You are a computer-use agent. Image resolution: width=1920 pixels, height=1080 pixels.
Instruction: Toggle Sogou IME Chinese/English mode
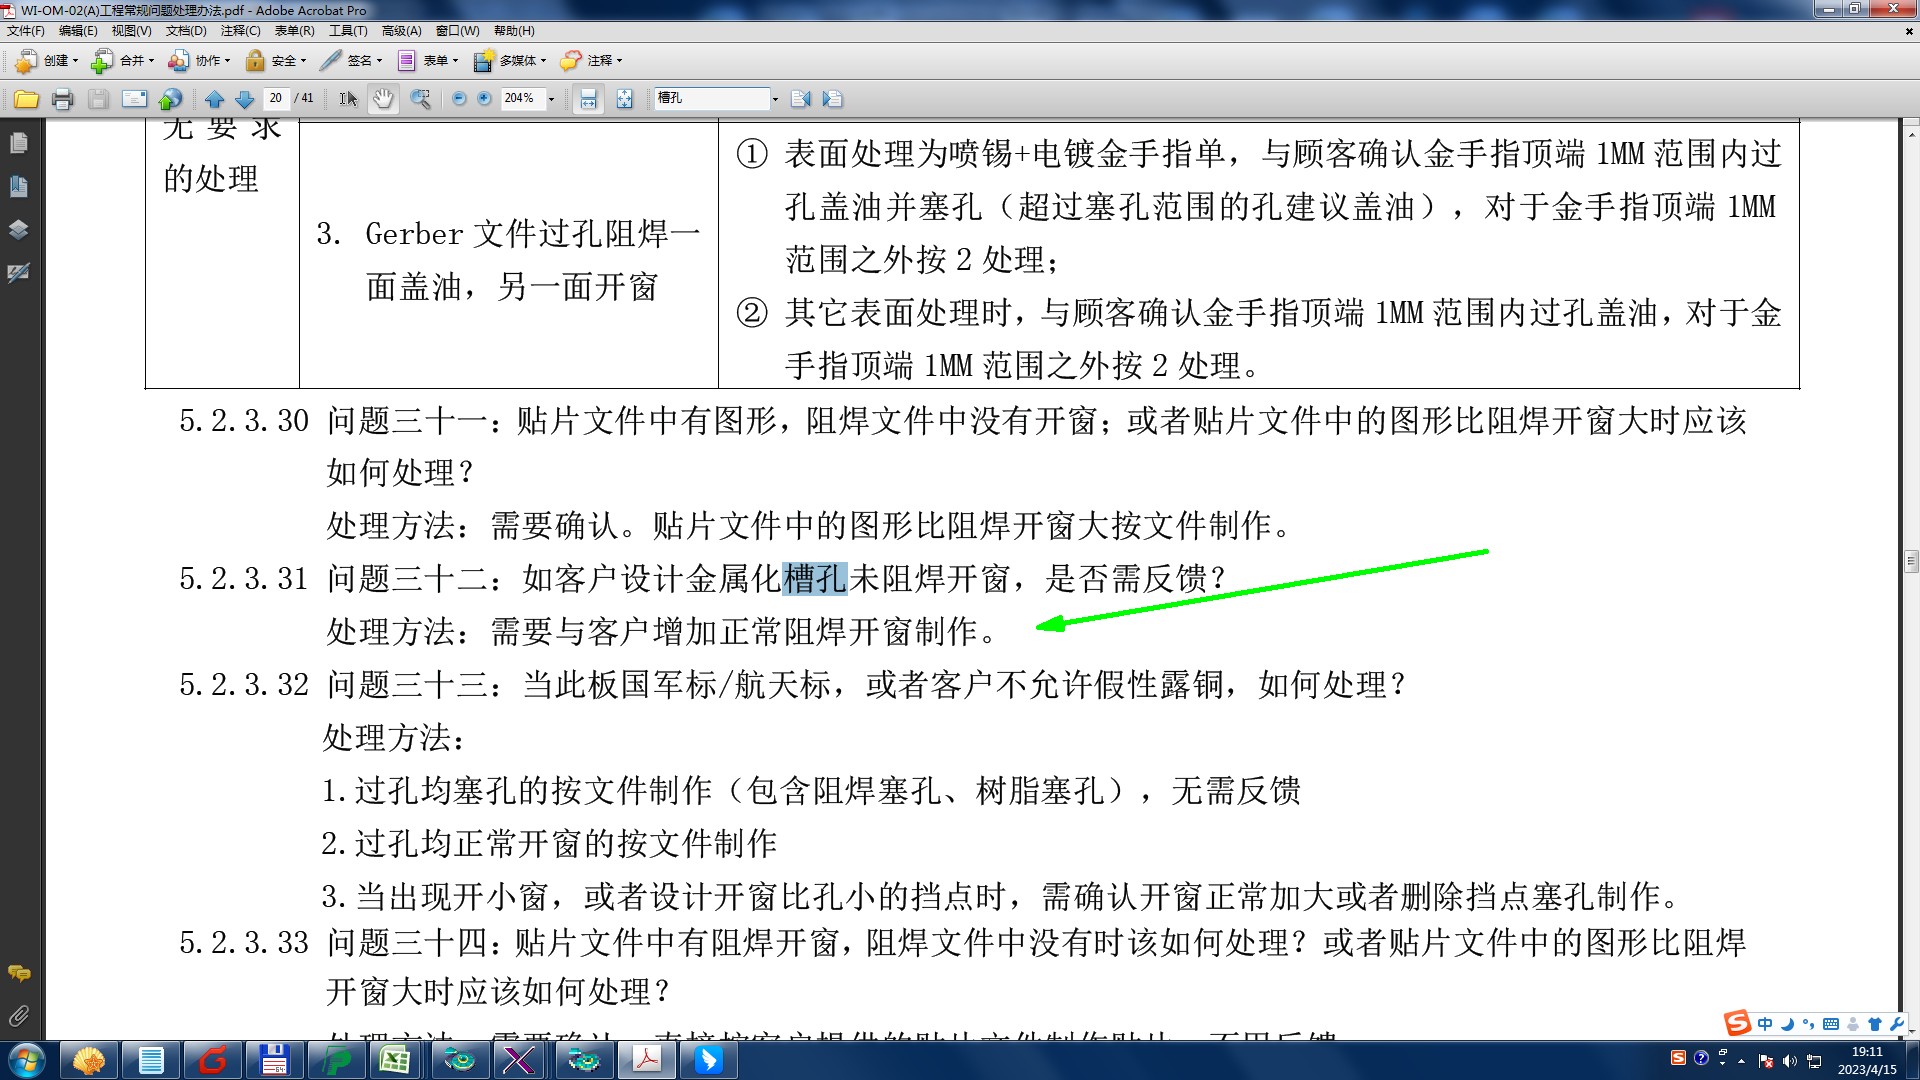tap(1764, 1023)
